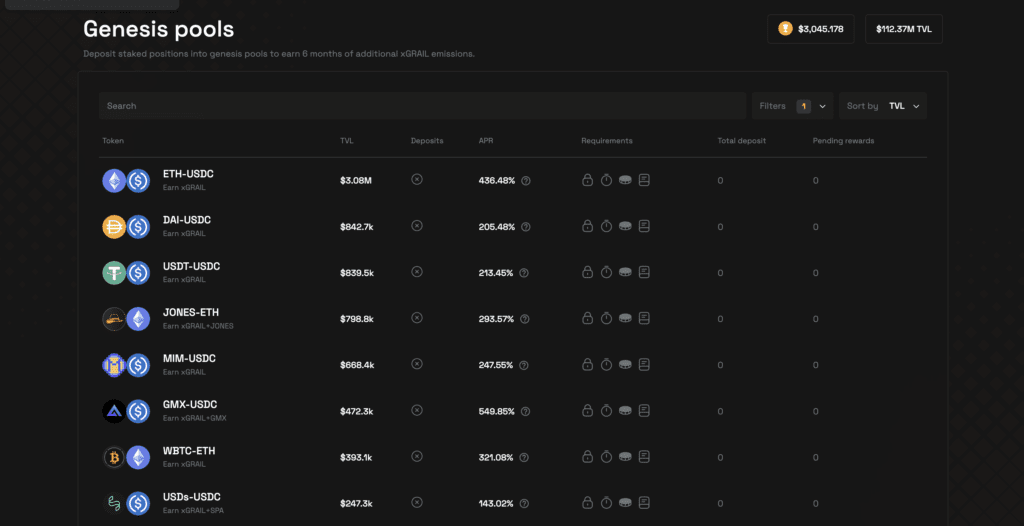Click the 549.85% APR value
The height and width of the screenshot is (526, 1024).
click(x=496, y=411)
